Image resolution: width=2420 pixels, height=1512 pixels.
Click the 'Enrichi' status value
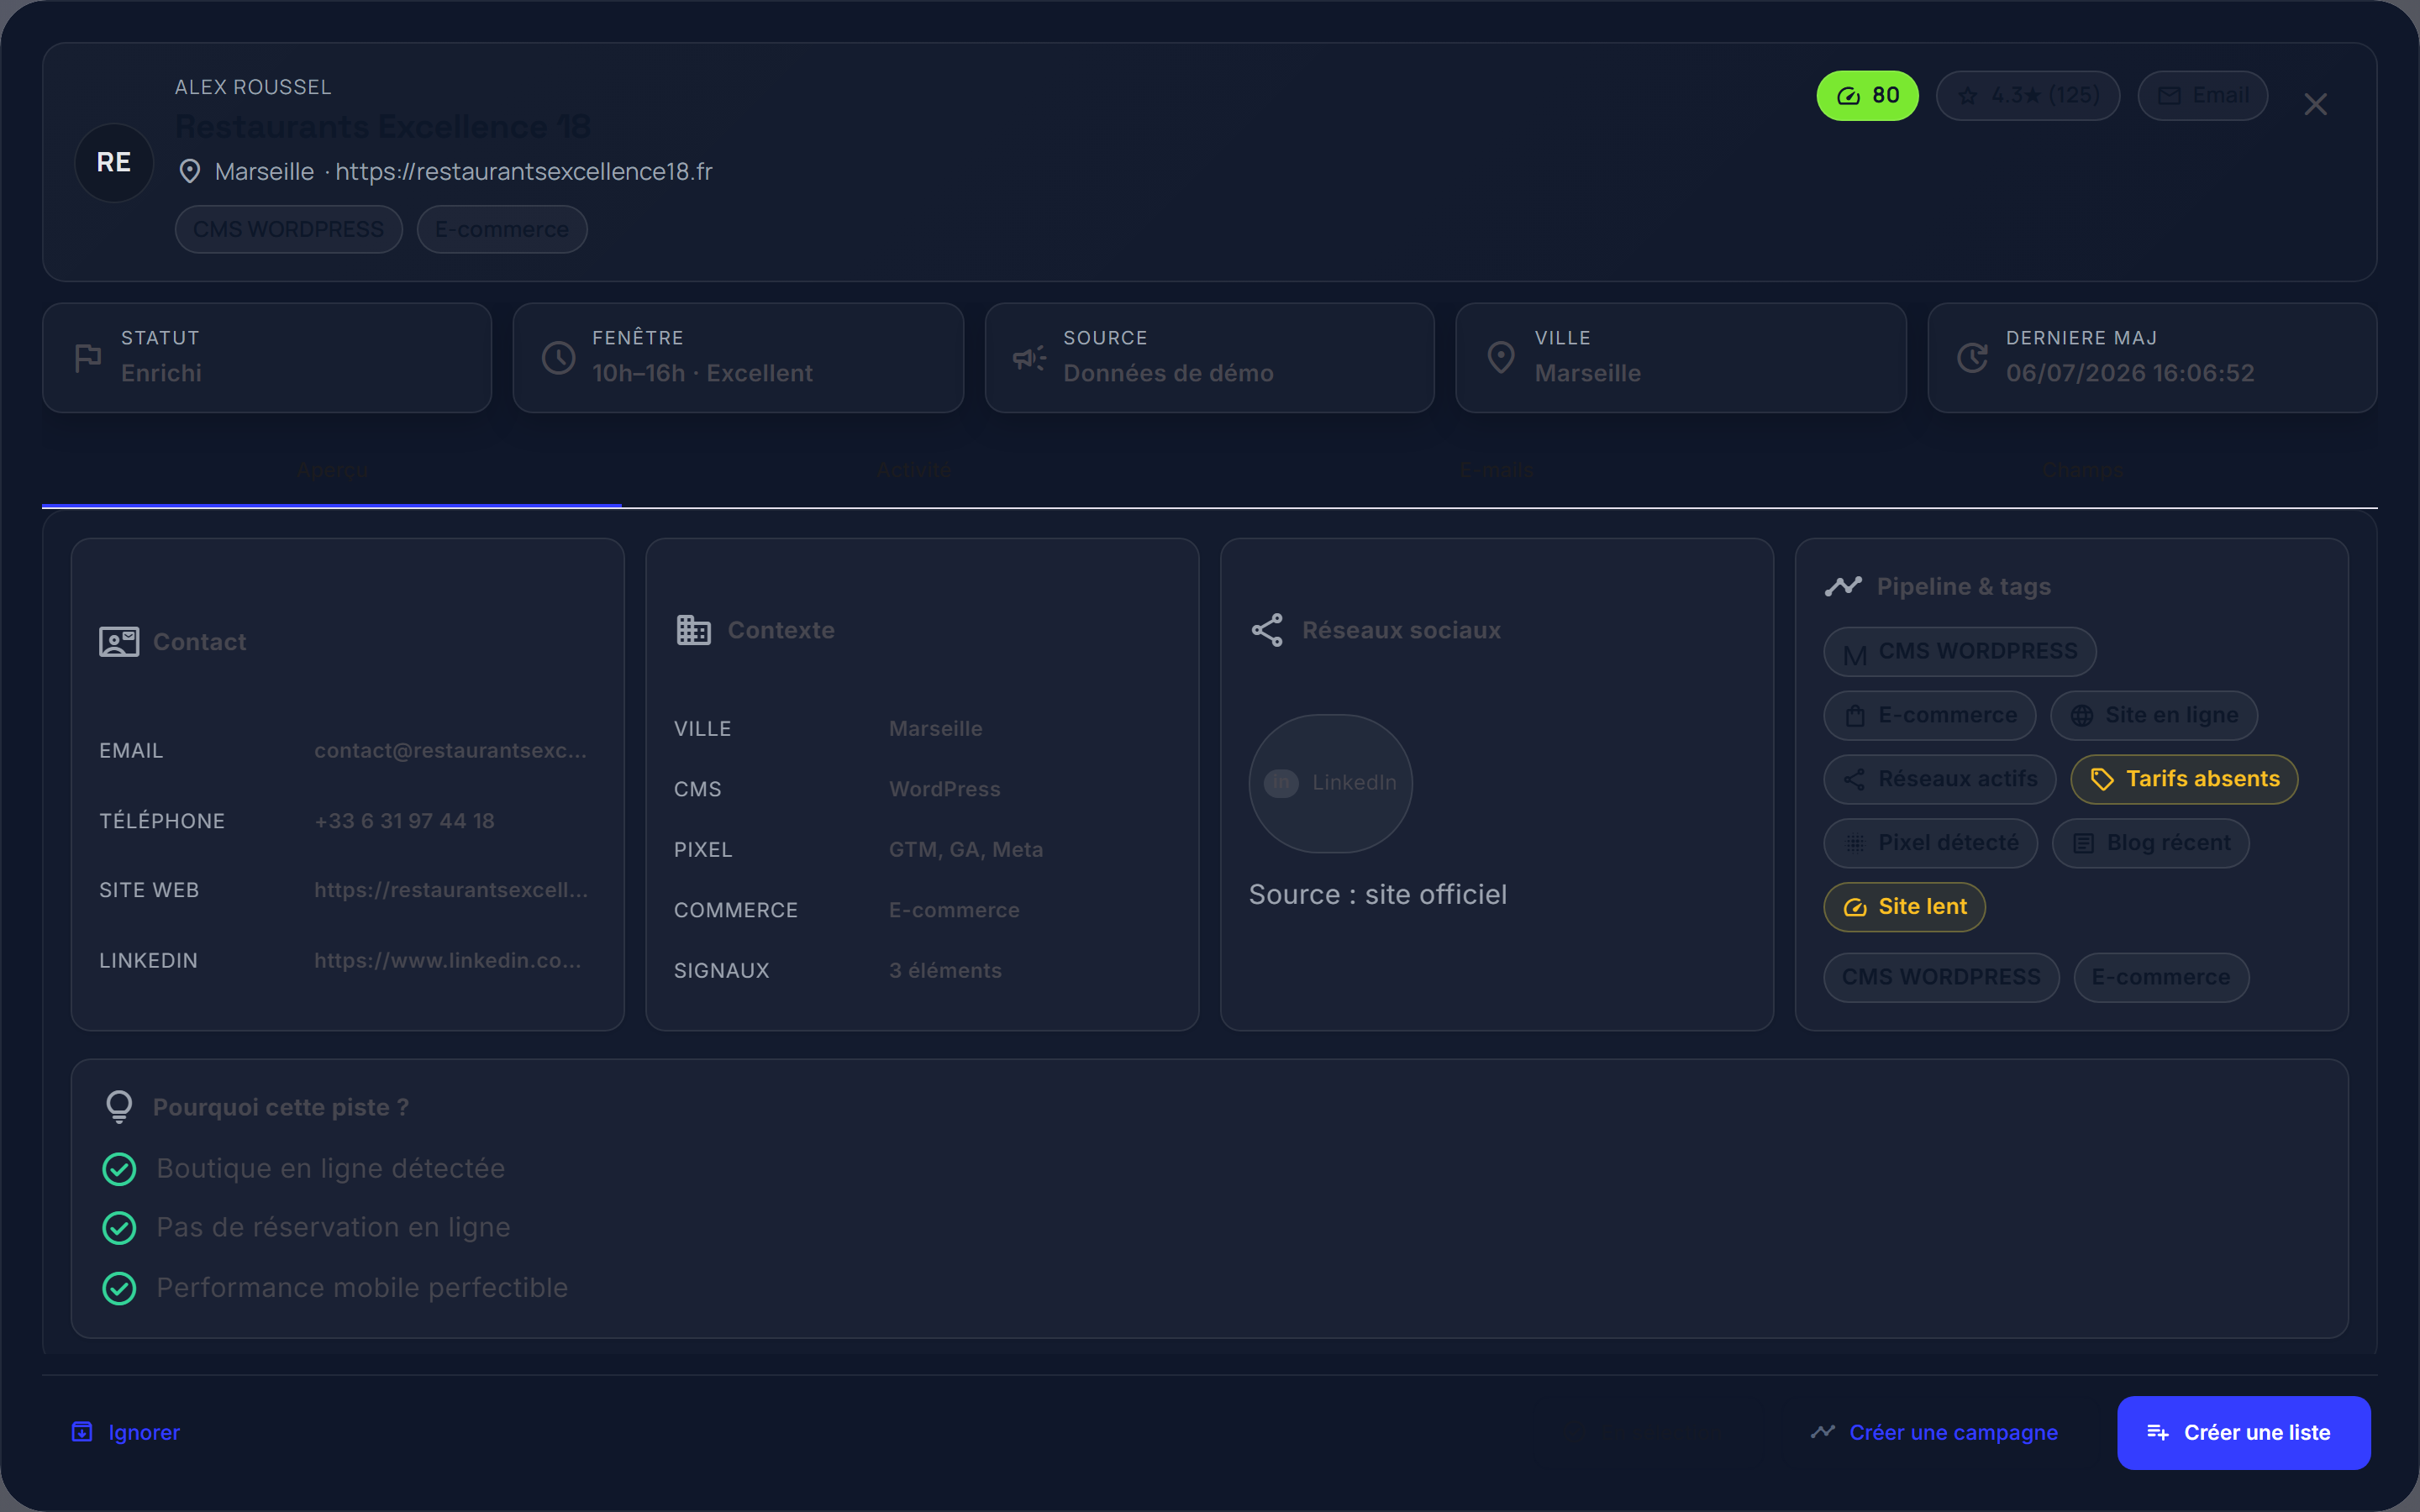click(161, 373)
